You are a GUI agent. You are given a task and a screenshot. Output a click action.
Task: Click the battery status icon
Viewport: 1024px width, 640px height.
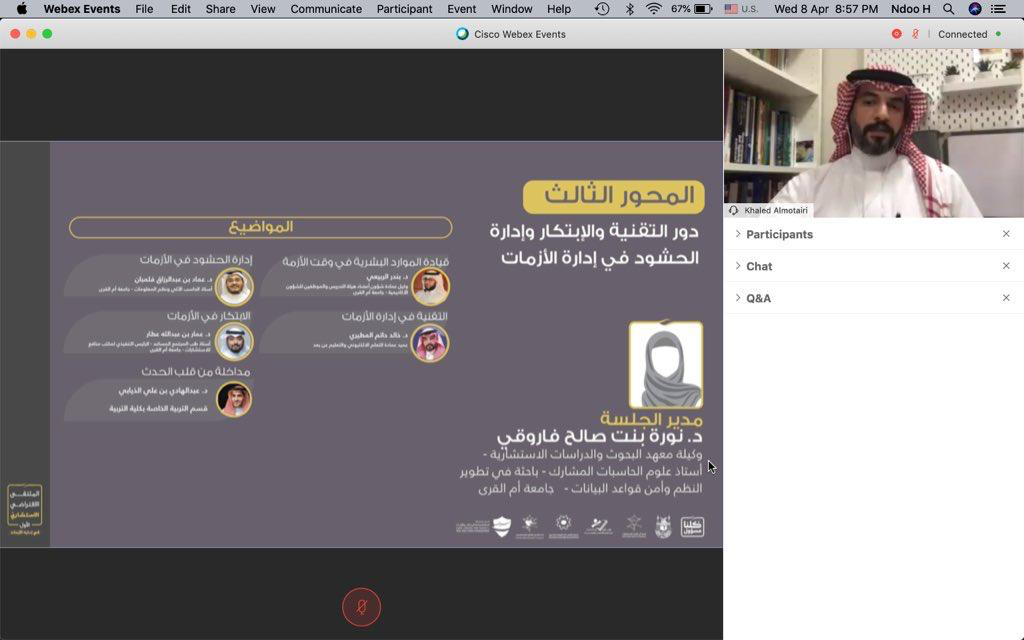[x=703, y=9]
